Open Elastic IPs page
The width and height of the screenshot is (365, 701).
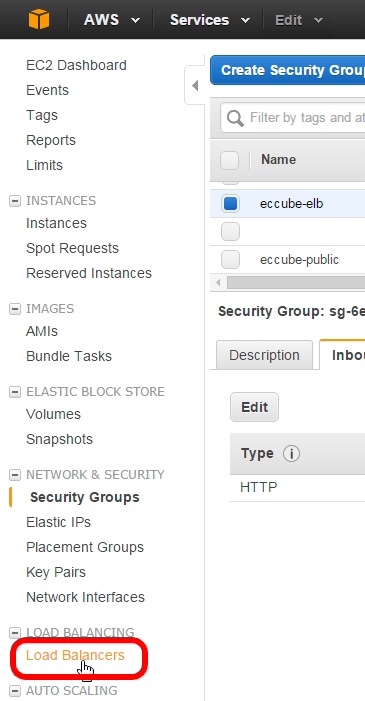(x=59, y=522)
